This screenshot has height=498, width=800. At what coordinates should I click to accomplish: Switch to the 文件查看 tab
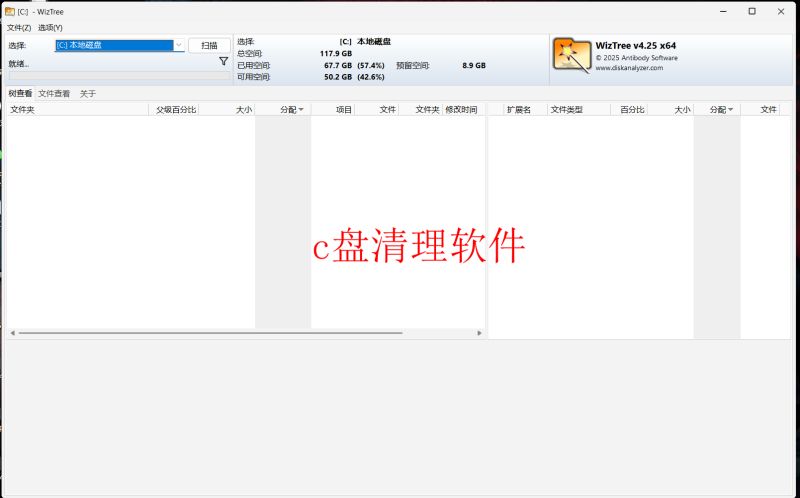click(x=54, y=93)
